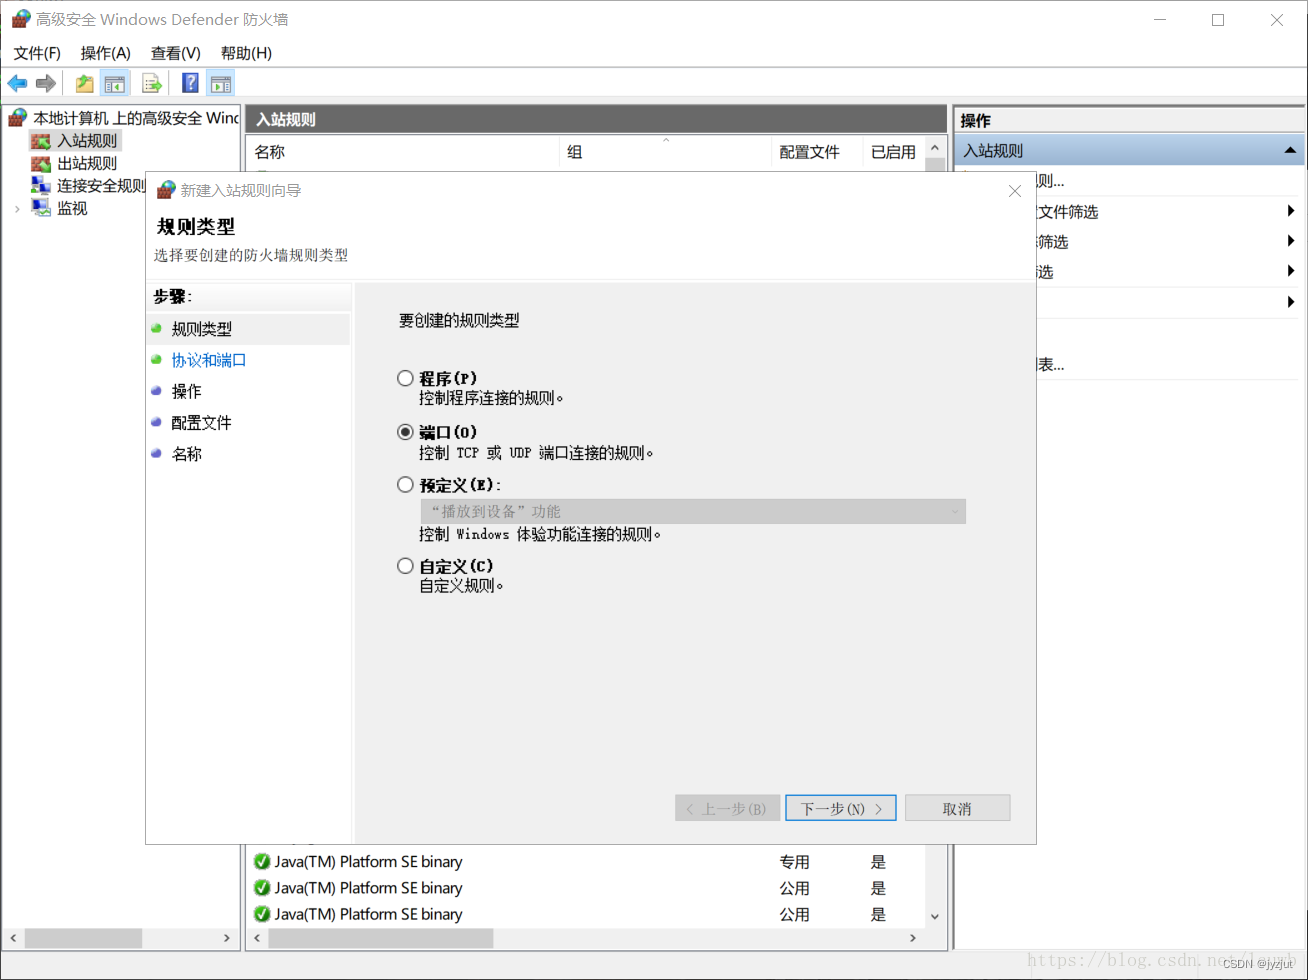The height and width of the screenshot is (980, 1308).
Task: Click the 下一步(N) button
Action: [x=840, y=808]
